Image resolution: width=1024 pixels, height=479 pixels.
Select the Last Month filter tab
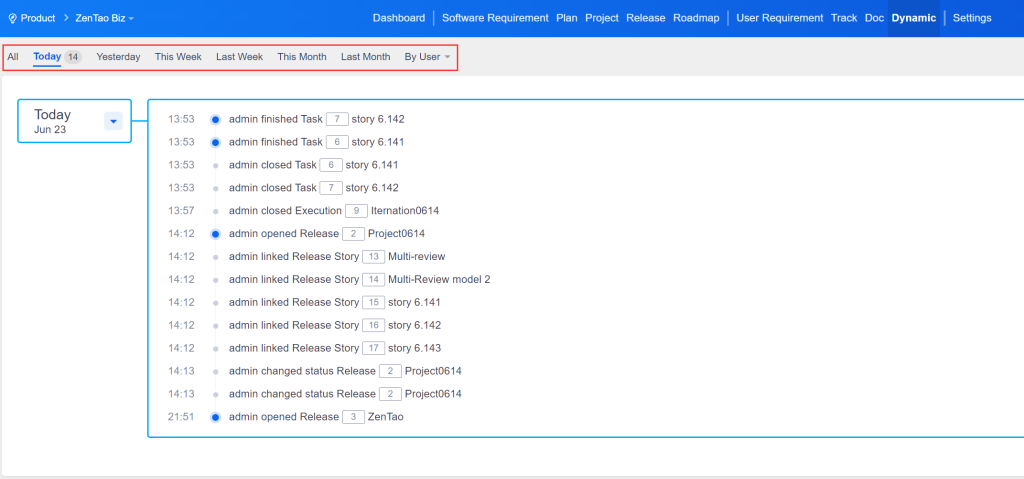pyautogui.click(x=365, y=57)
